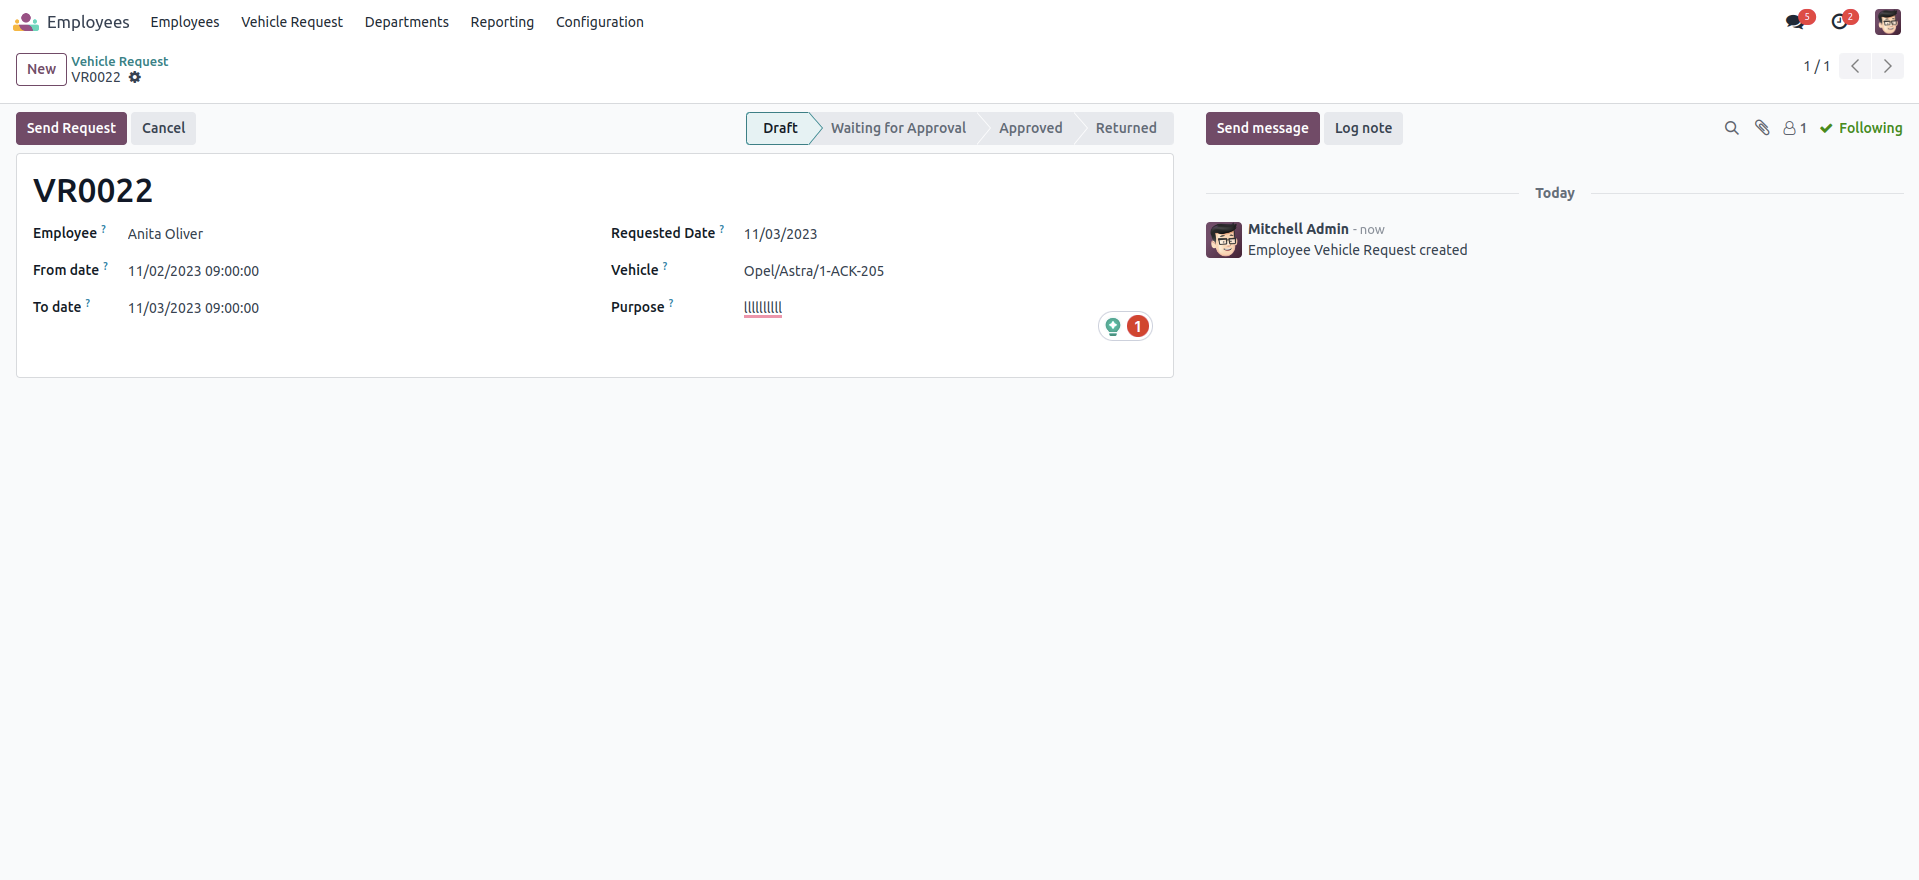Viewport: 1919px width, 880px height.
Task: Click the Purpose text field
Action: click(763, 308)
